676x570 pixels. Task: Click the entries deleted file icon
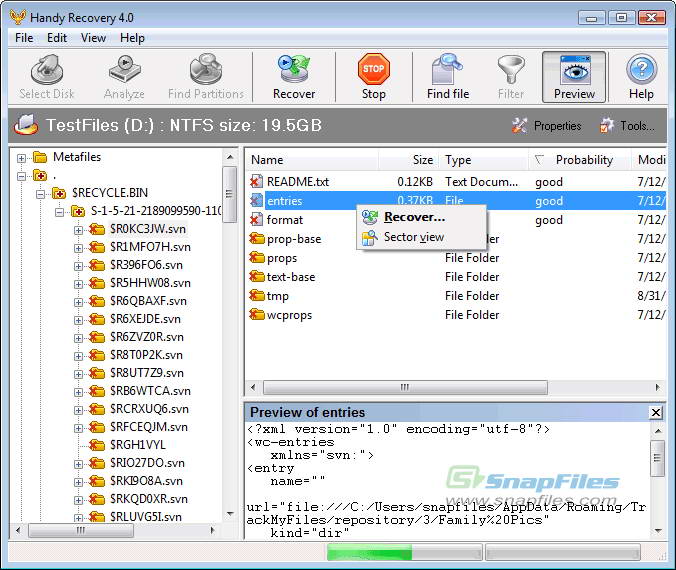pyautogui.click(x=257, y=200)
